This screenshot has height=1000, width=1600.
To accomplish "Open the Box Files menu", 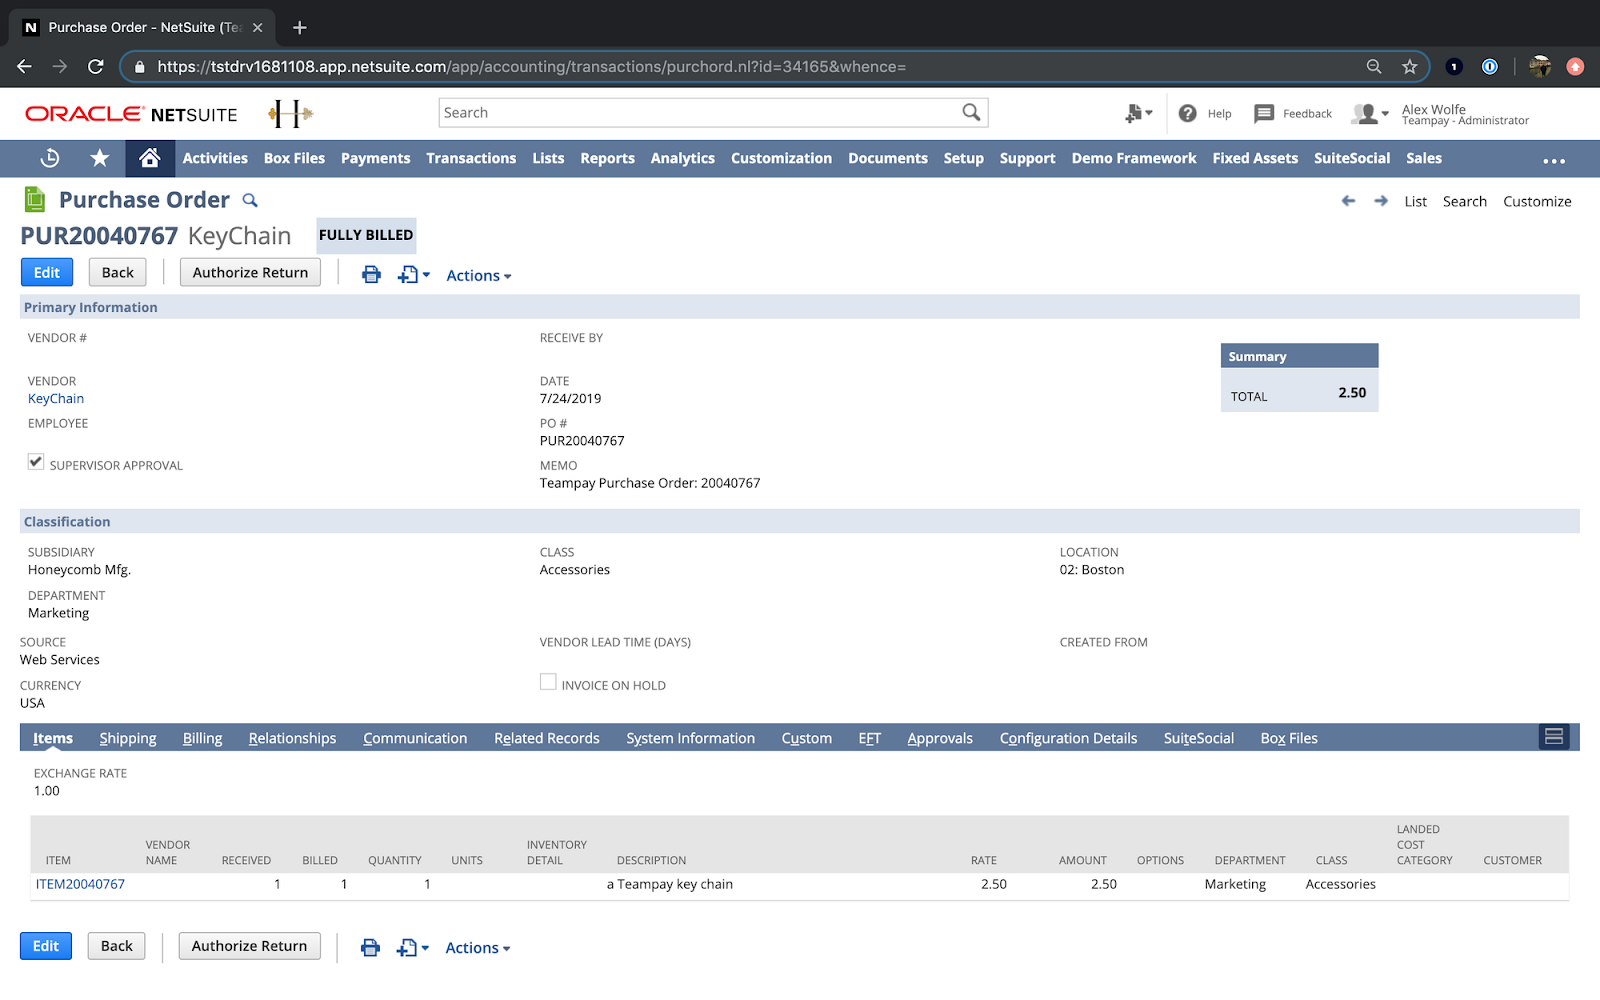I will pos(294,158).
